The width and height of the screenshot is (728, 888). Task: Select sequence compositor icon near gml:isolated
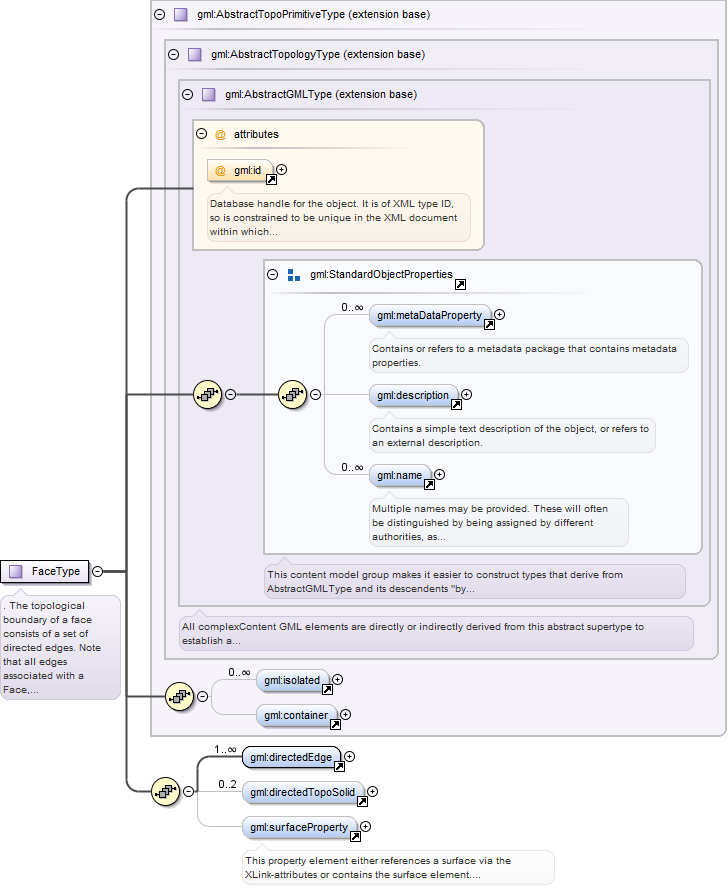[x=180, y=697]
